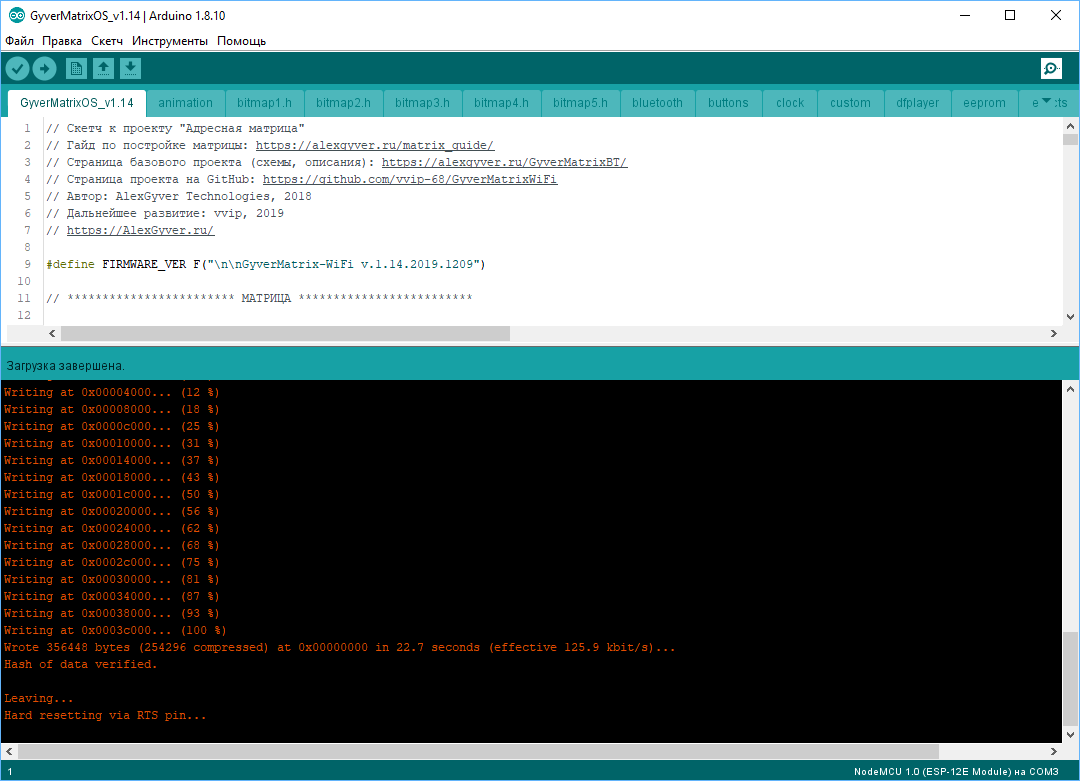
Task: Click editor vertical scrollbar down arrow
Action: (x=1070, y=317)
